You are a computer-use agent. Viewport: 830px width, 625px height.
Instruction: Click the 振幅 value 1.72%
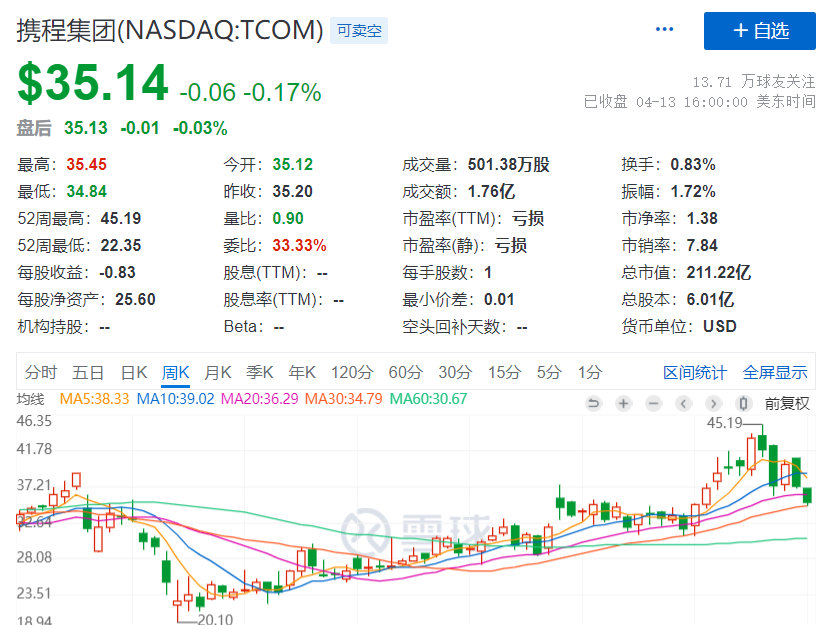(x=693, y=192)
